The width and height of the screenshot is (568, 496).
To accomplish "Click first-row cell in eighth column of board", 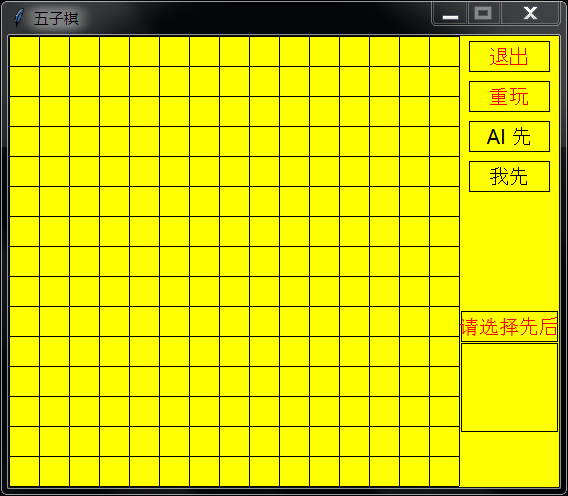I will 234,51.
